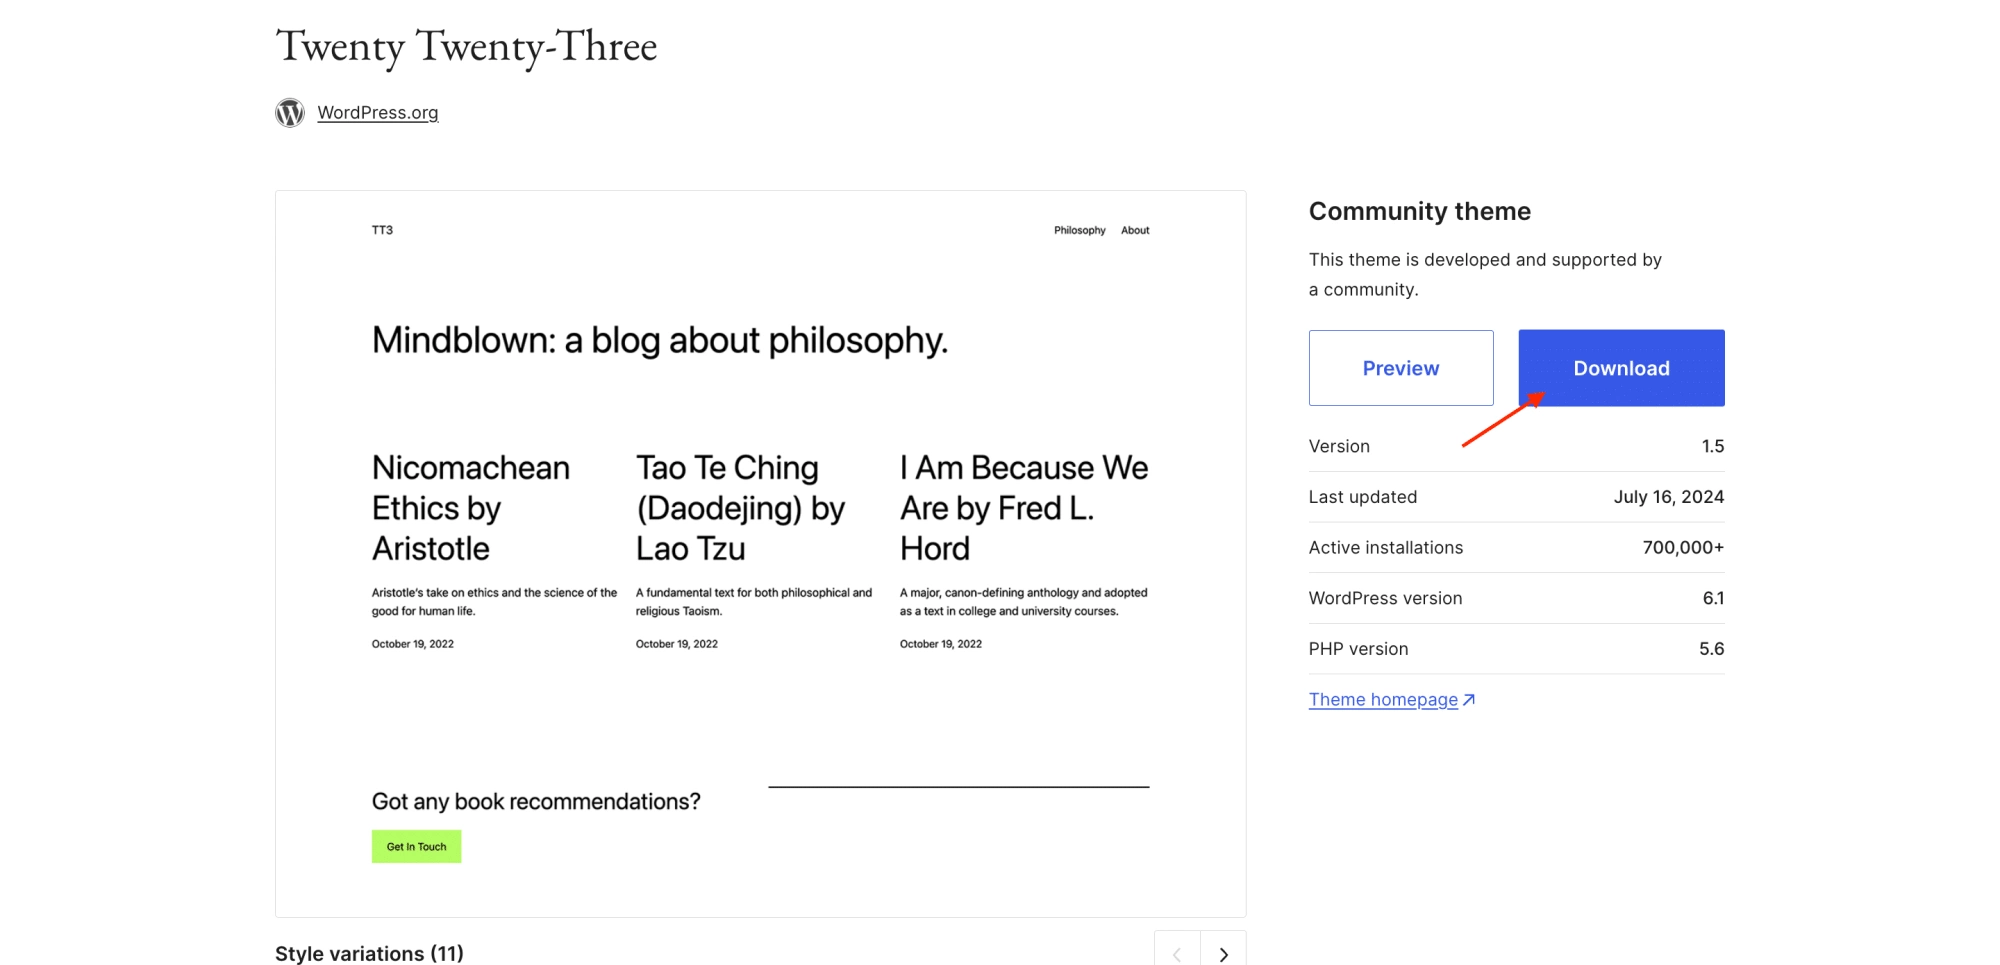Viewport: 2000px width, 965px height.
Task: Click the TT3 site title
Action: click(x=382, y=230)
